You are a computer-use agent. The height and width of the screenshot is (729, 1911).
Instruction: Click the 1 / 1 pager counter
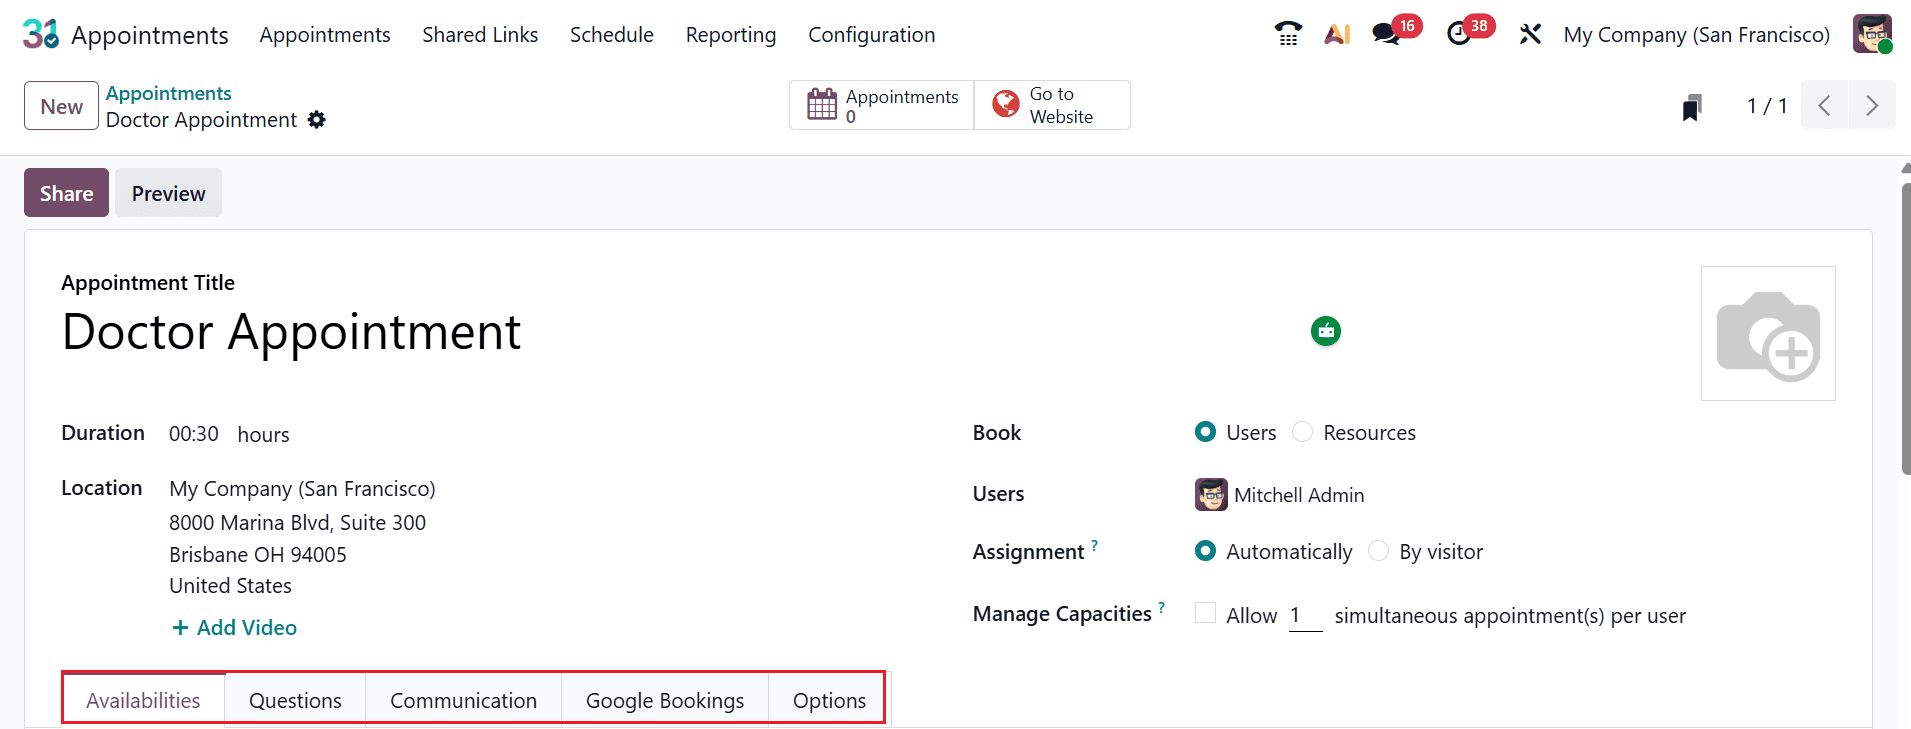coord(1767,106)
